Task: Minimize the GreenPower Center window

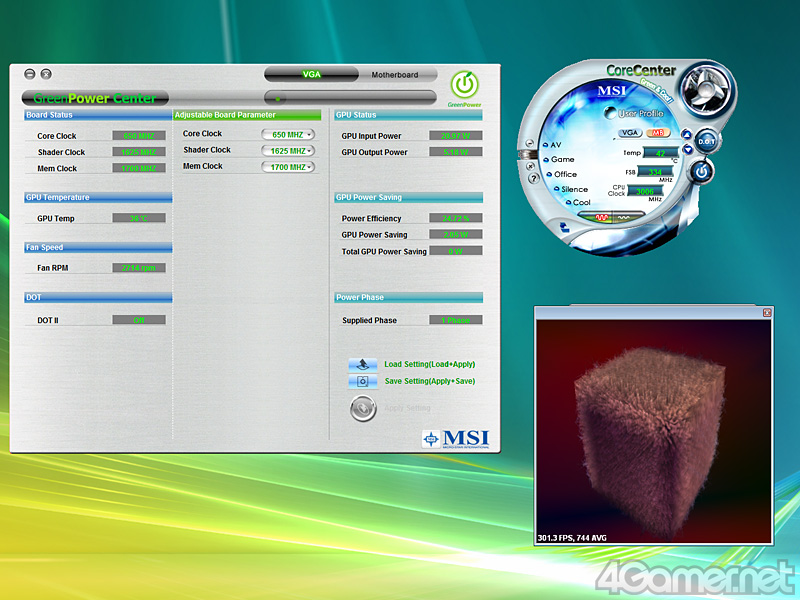Action: click(x=30, y=74)
